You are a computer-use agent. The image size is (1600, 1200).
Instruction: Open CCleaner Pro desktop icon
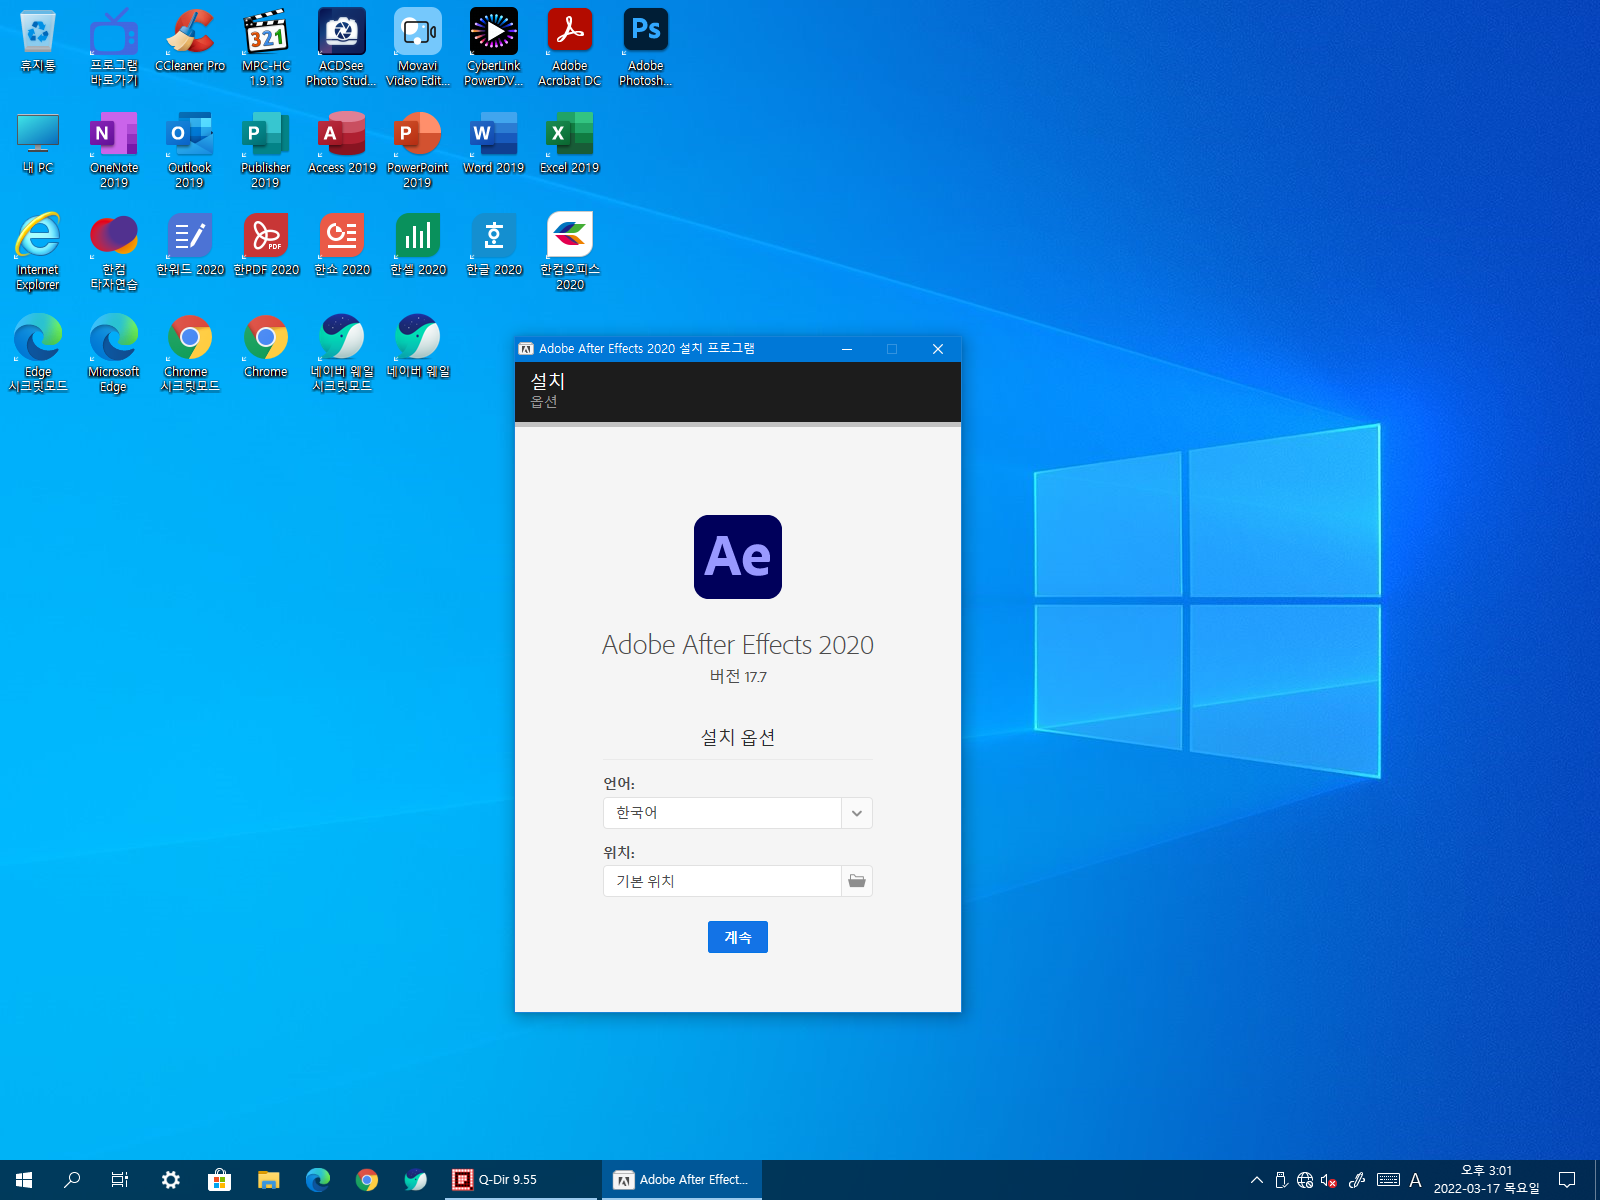click(x=190, y=42)
